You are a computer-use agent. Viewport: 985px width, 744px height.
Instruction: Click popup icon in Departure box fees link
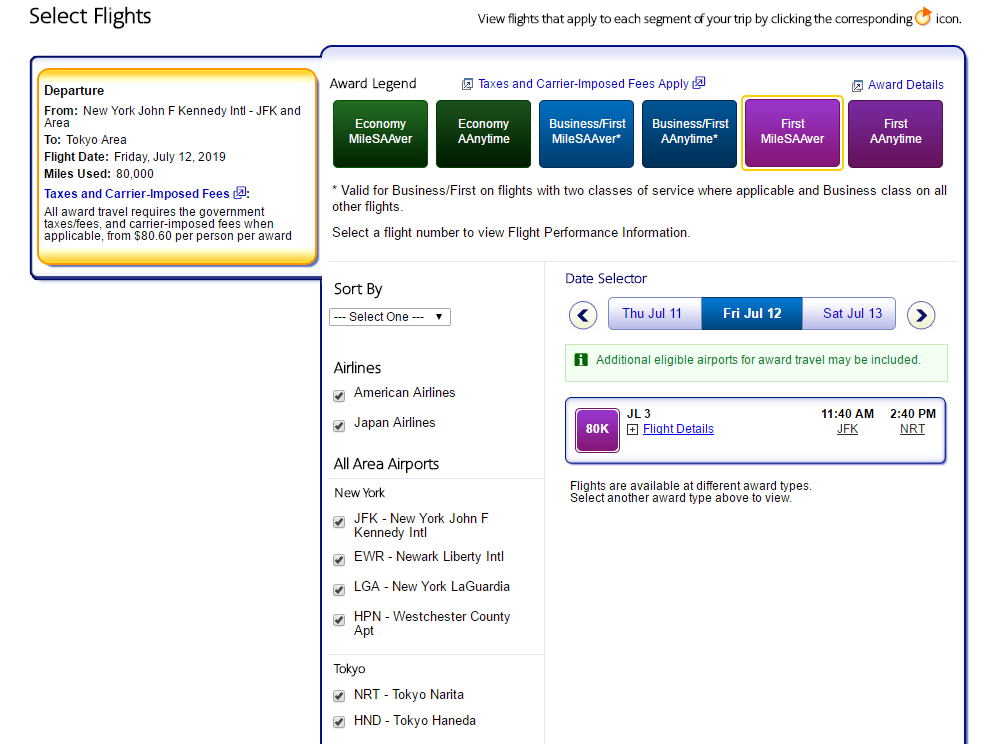click(x=240, y=193)
